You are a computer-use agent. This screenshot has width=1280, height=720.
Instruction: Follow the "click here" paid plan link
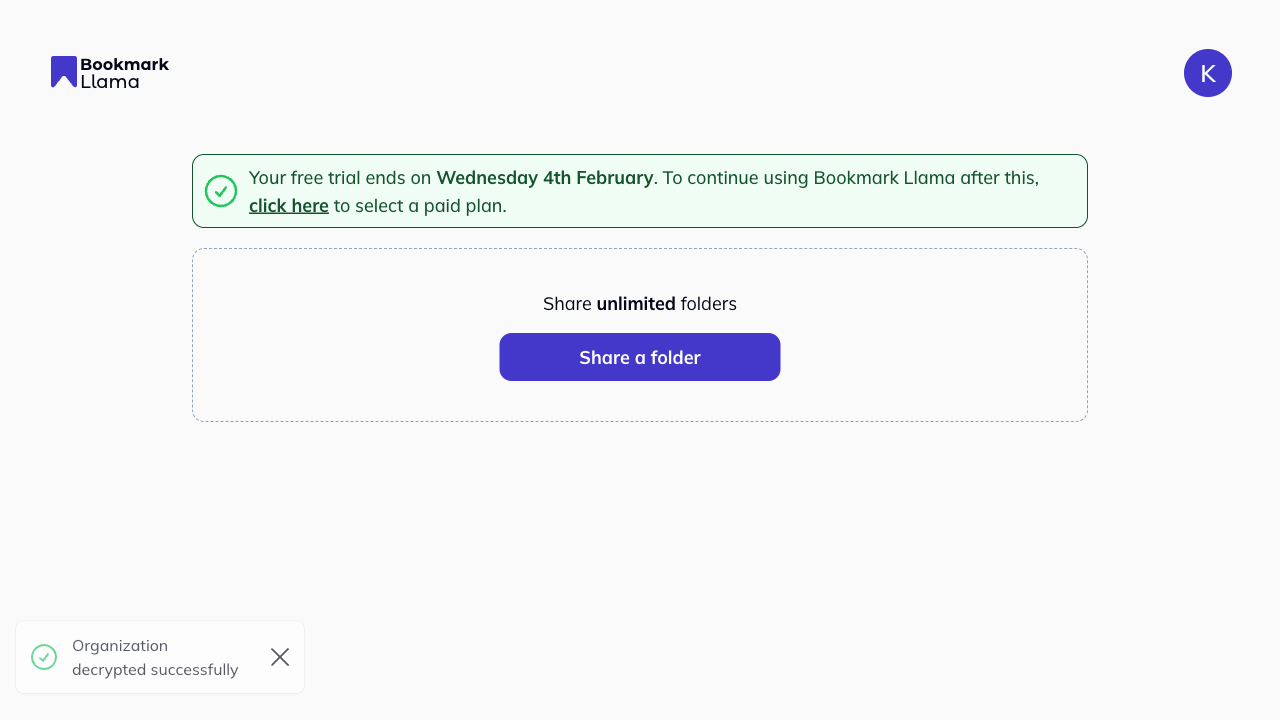tap(289, 206)
